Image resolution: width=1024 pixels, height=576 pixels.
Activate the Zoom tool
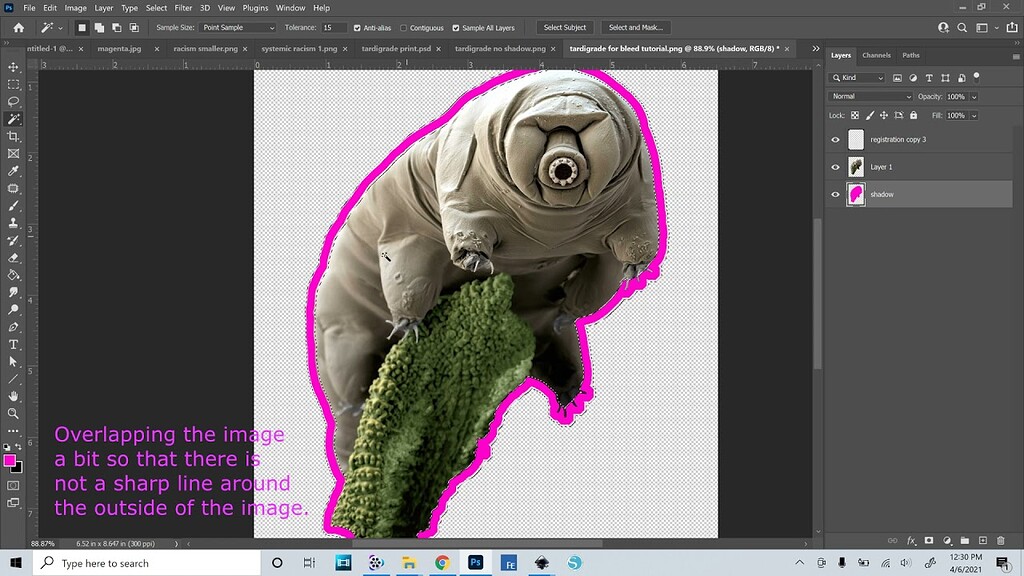tap(13, 413)
